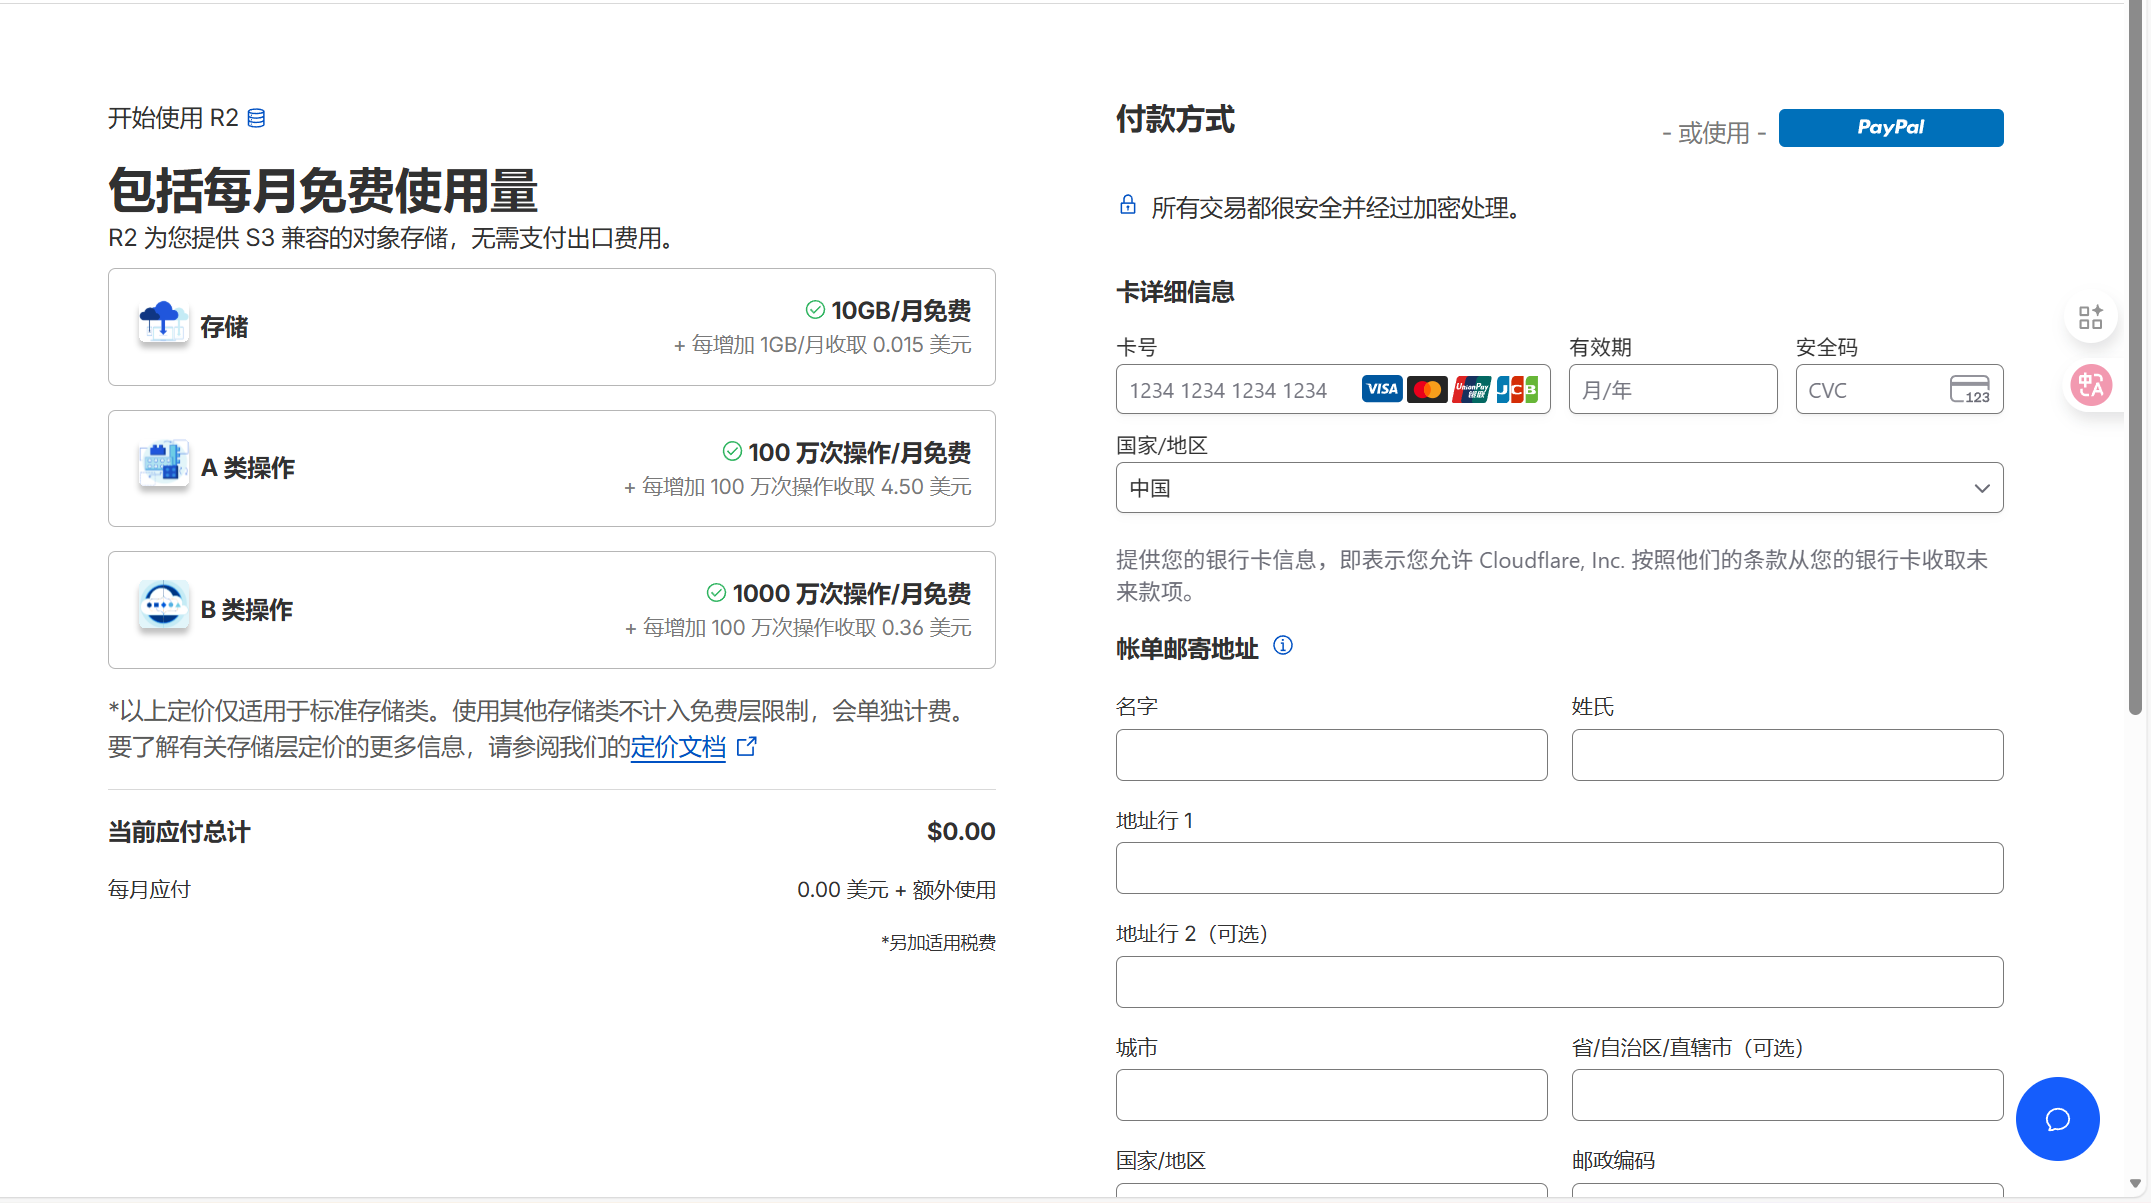
Task: Open the blue chat support bubble
Action: [x=2057, y=1119]
